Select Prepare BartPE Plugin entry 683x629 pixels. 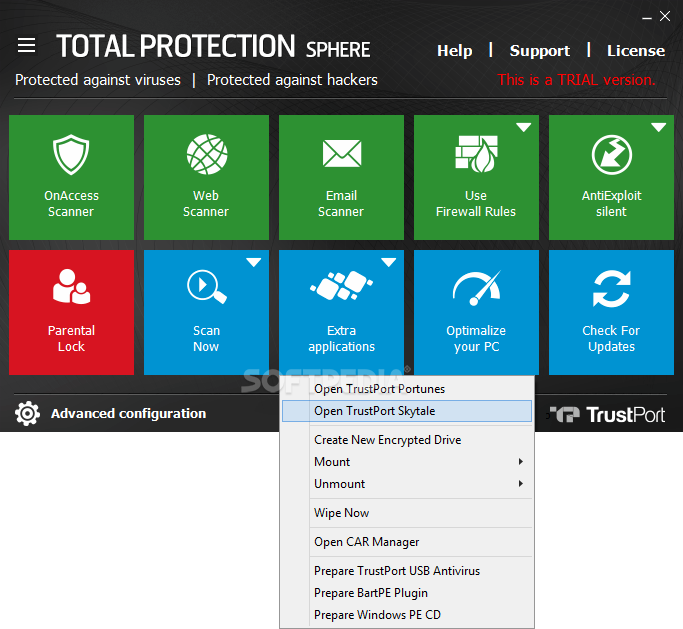coord(407,593)
